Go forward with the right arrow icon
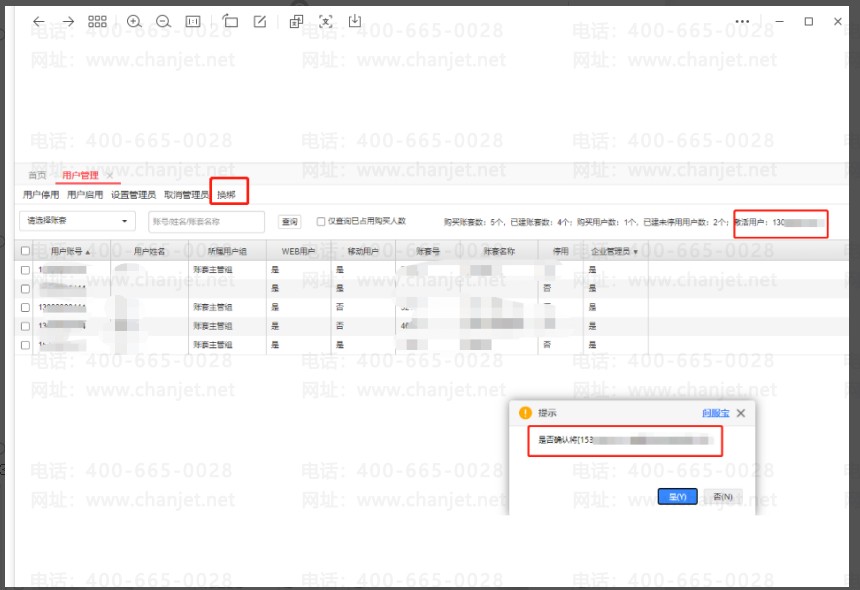The width and height of the screenshot is (860, 590). click(68, 21)
